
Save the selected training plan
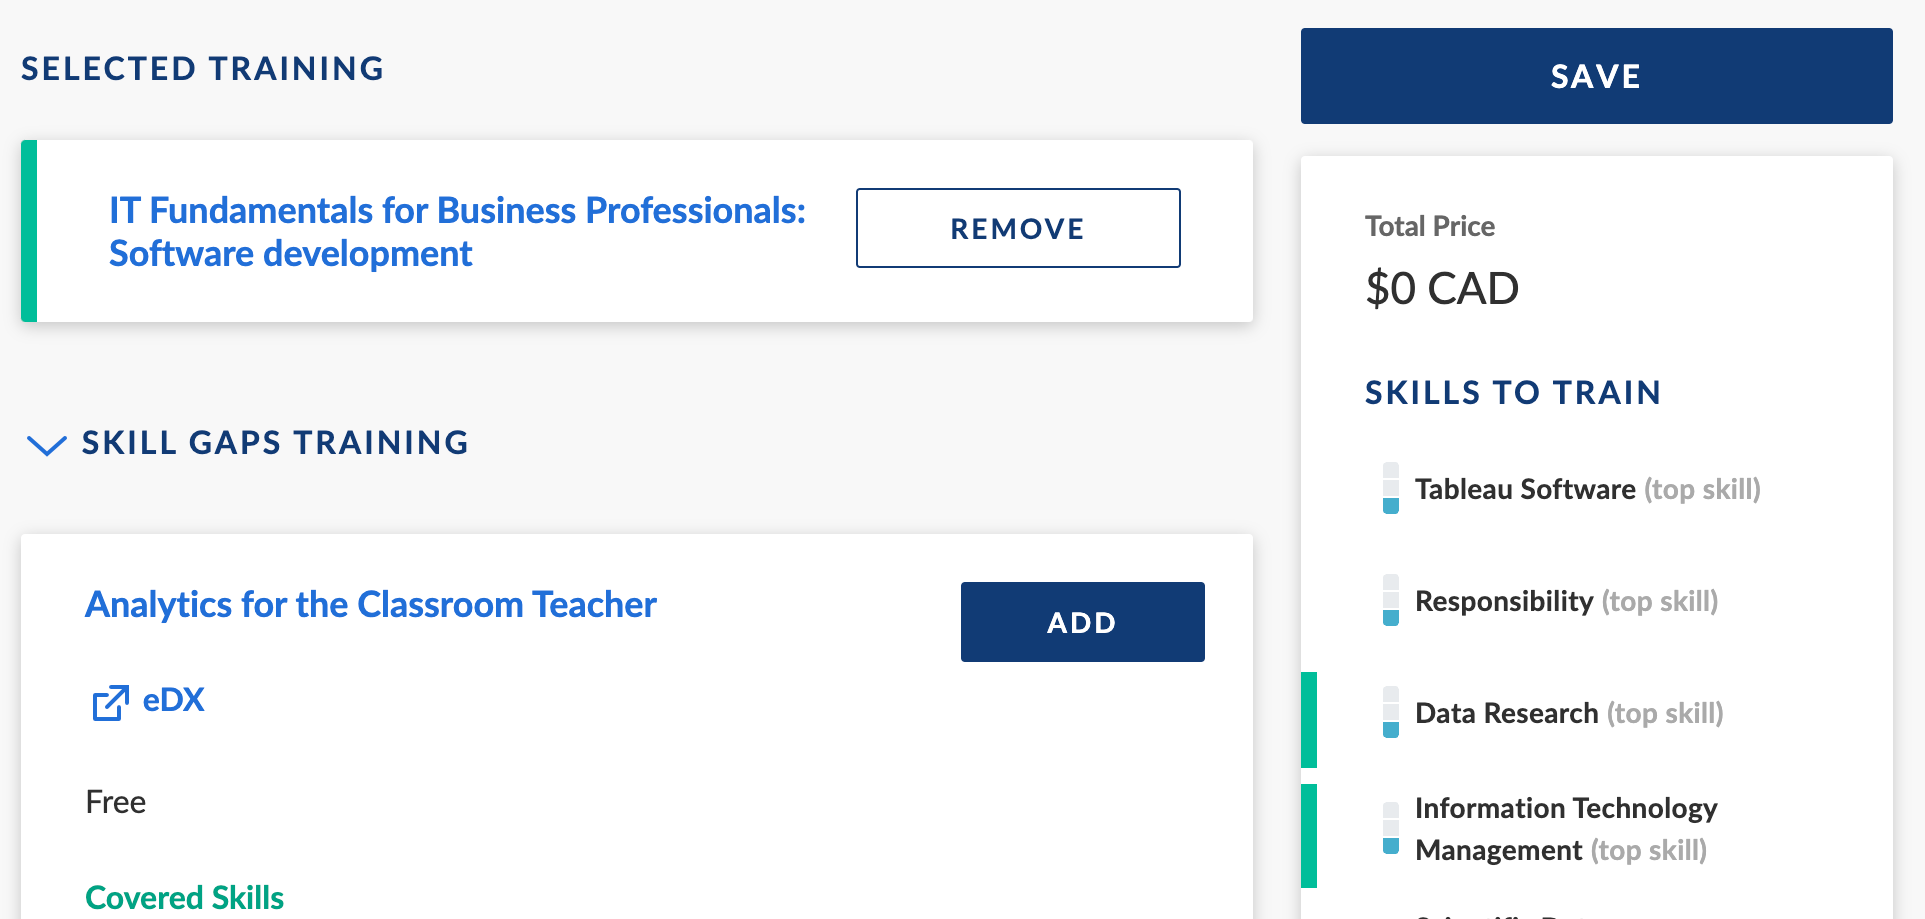coord(1596,76)
